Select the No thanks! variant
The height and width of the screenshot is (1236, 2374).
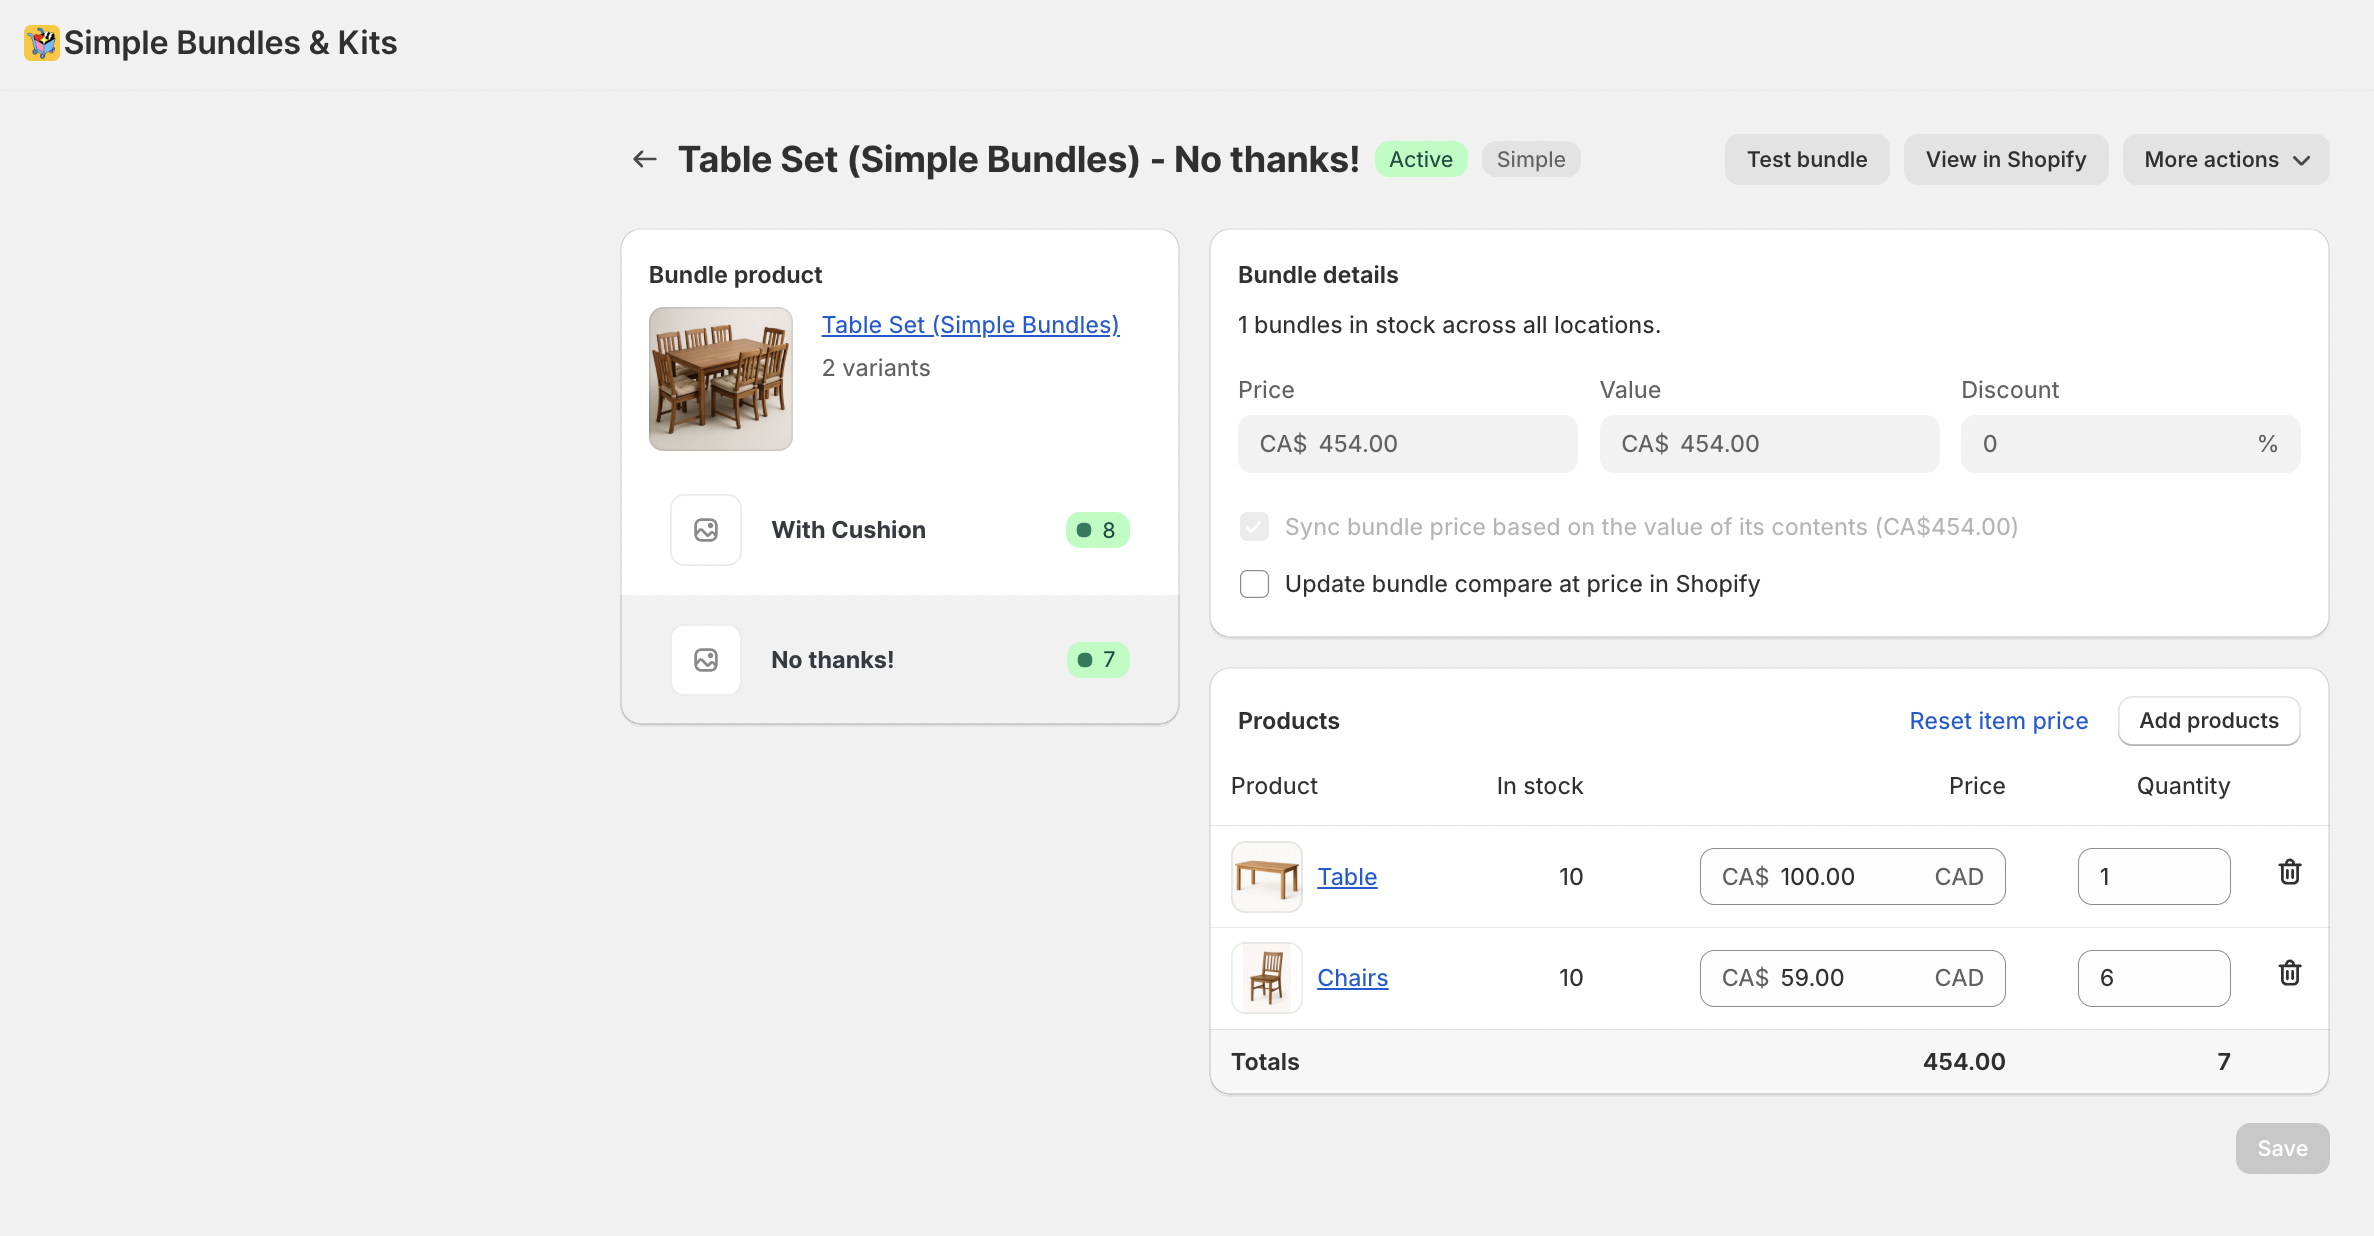point(832,660)
